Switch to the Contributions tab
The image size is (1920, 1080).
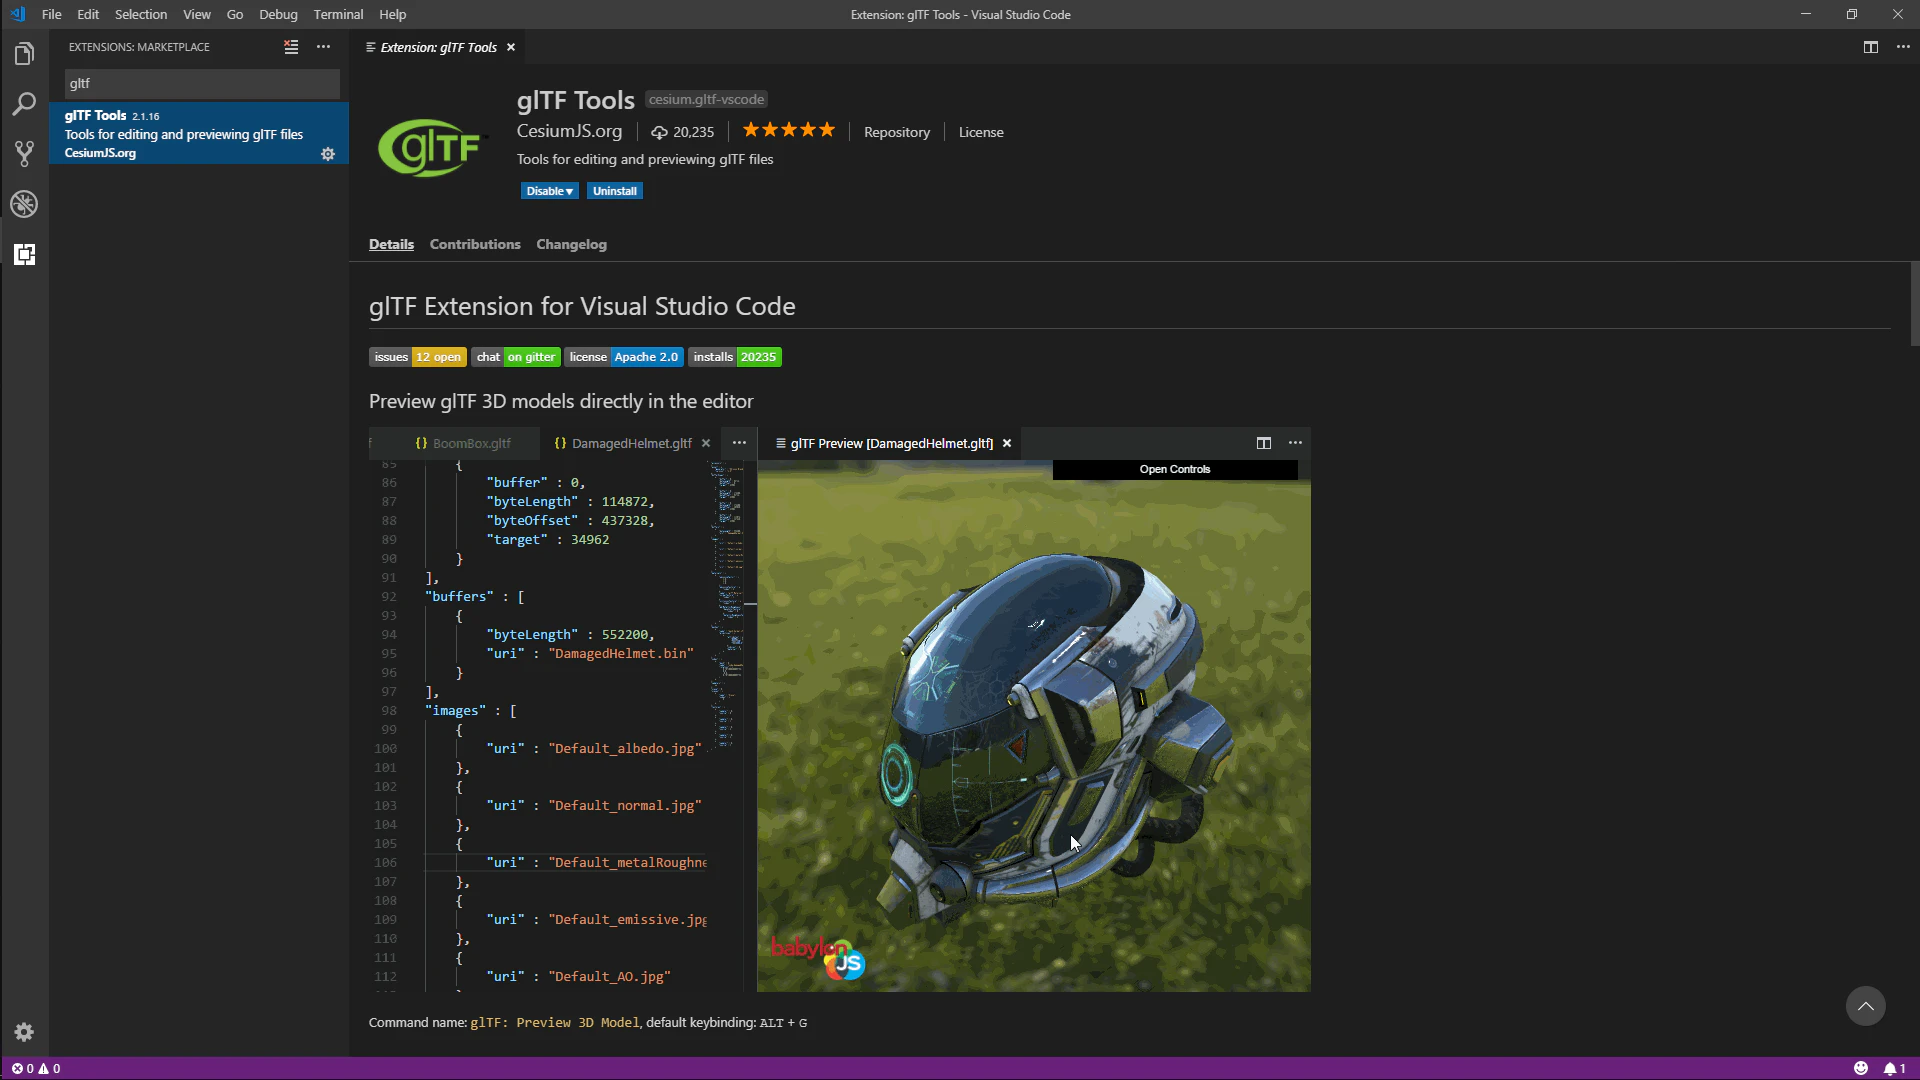tap(475, 244)
